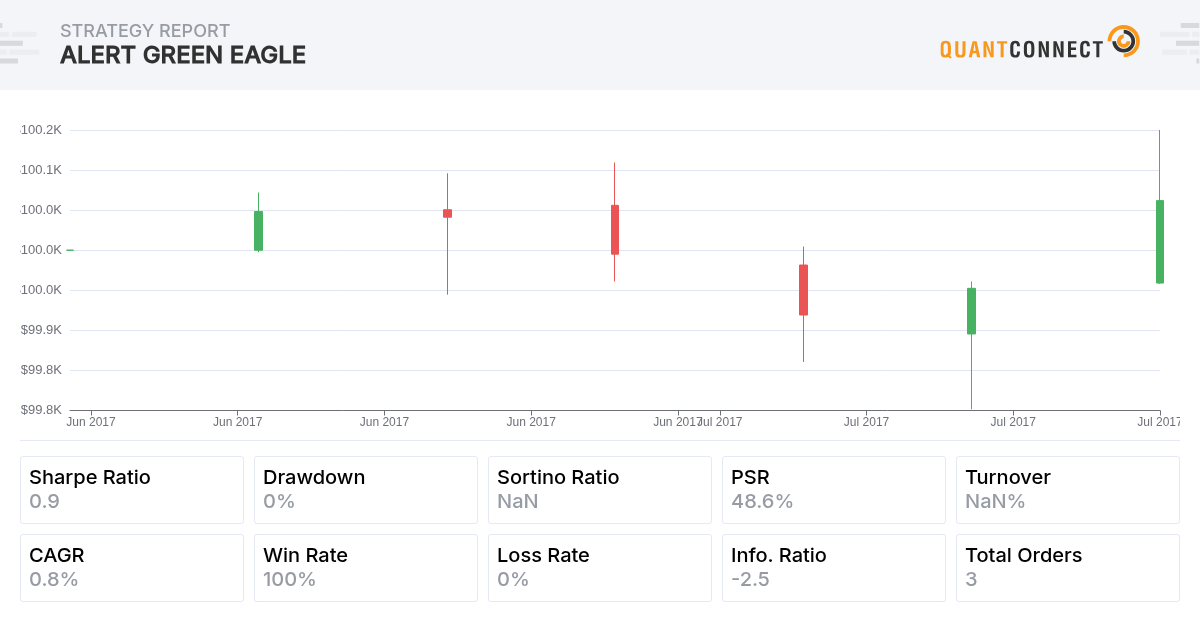Select the Win Rate label
Screen dimensions: 1200x632
click(x=305, y=555)
